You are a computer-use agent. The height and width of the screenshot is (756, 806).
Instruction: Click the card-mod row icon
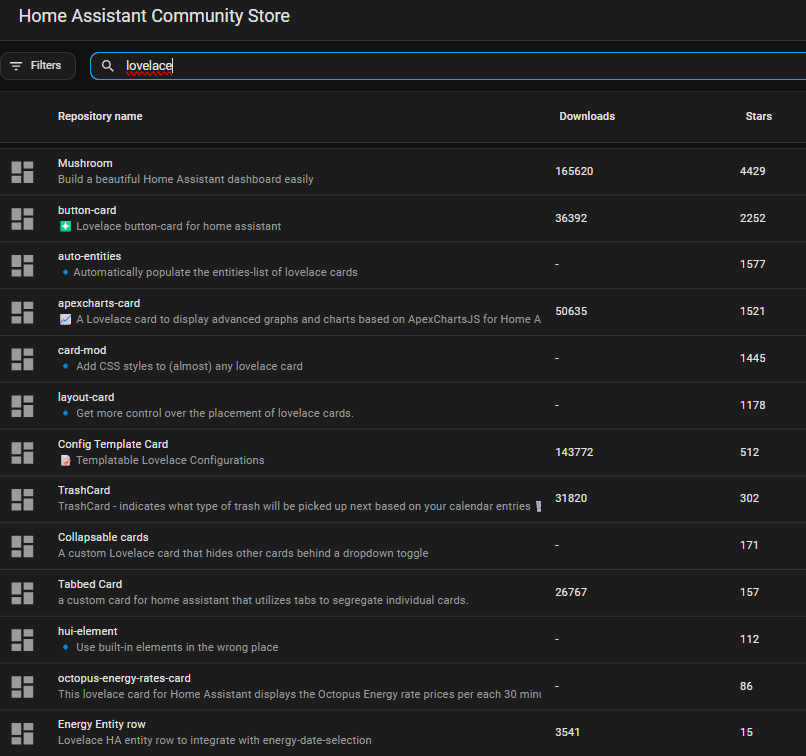(22, 358)
